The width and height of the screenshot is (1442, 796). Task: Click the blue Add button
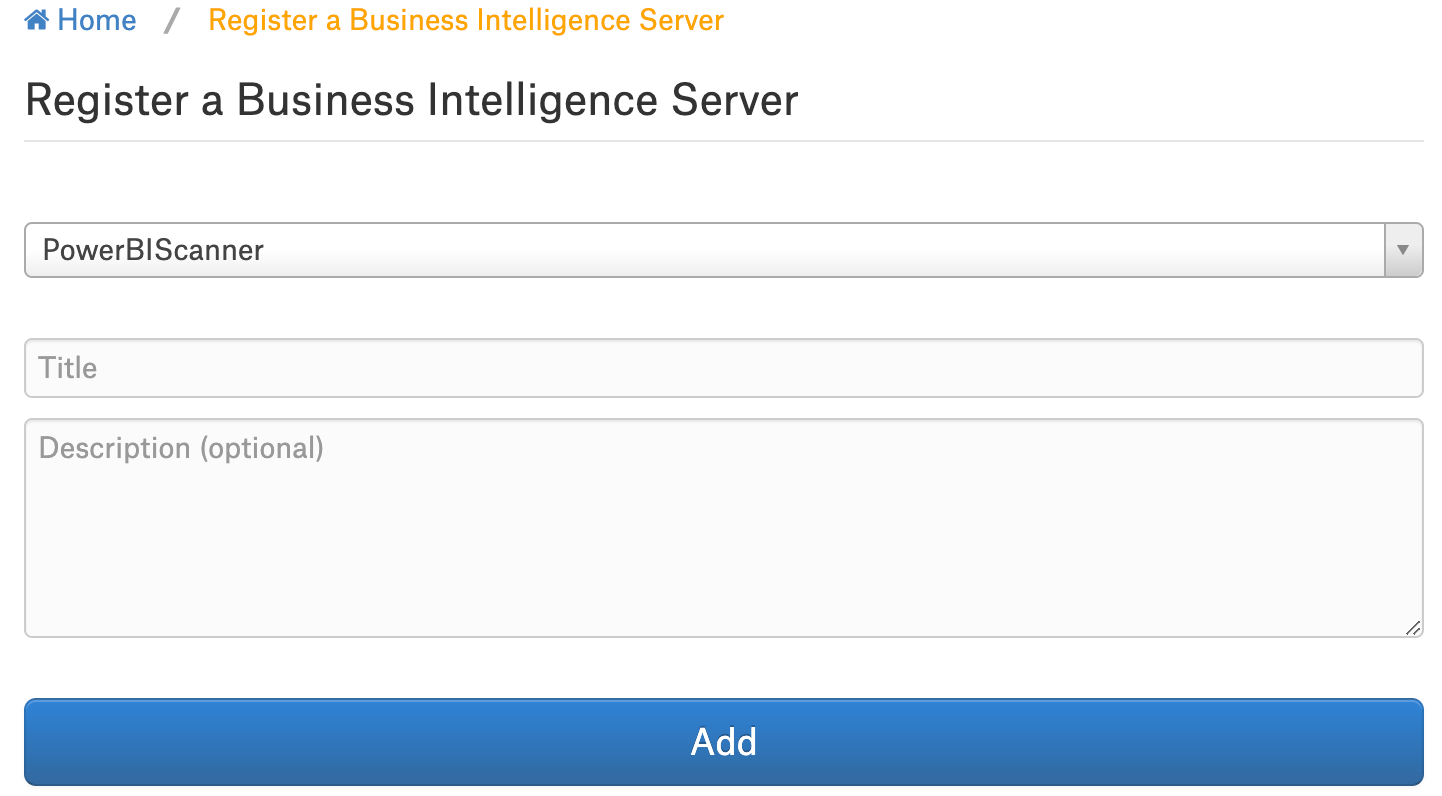pos(723,742)
